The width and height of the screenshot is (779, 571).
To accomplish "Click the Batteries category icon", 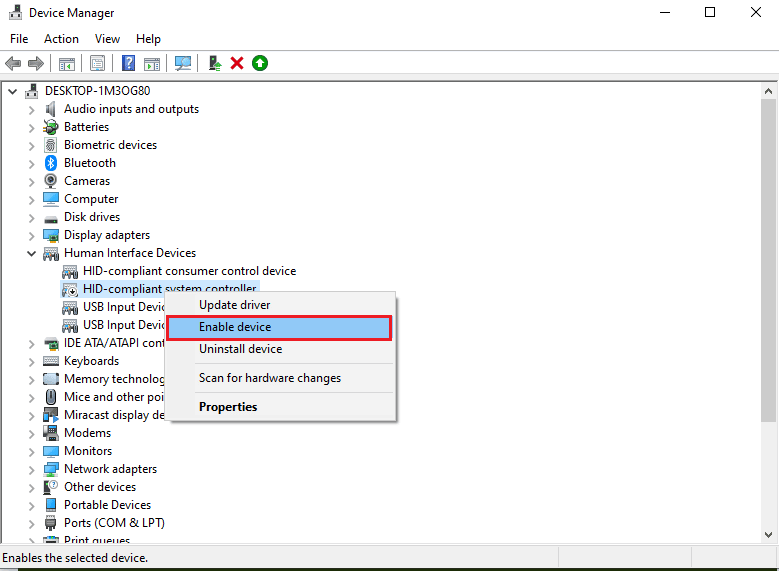I will [51, 127].
